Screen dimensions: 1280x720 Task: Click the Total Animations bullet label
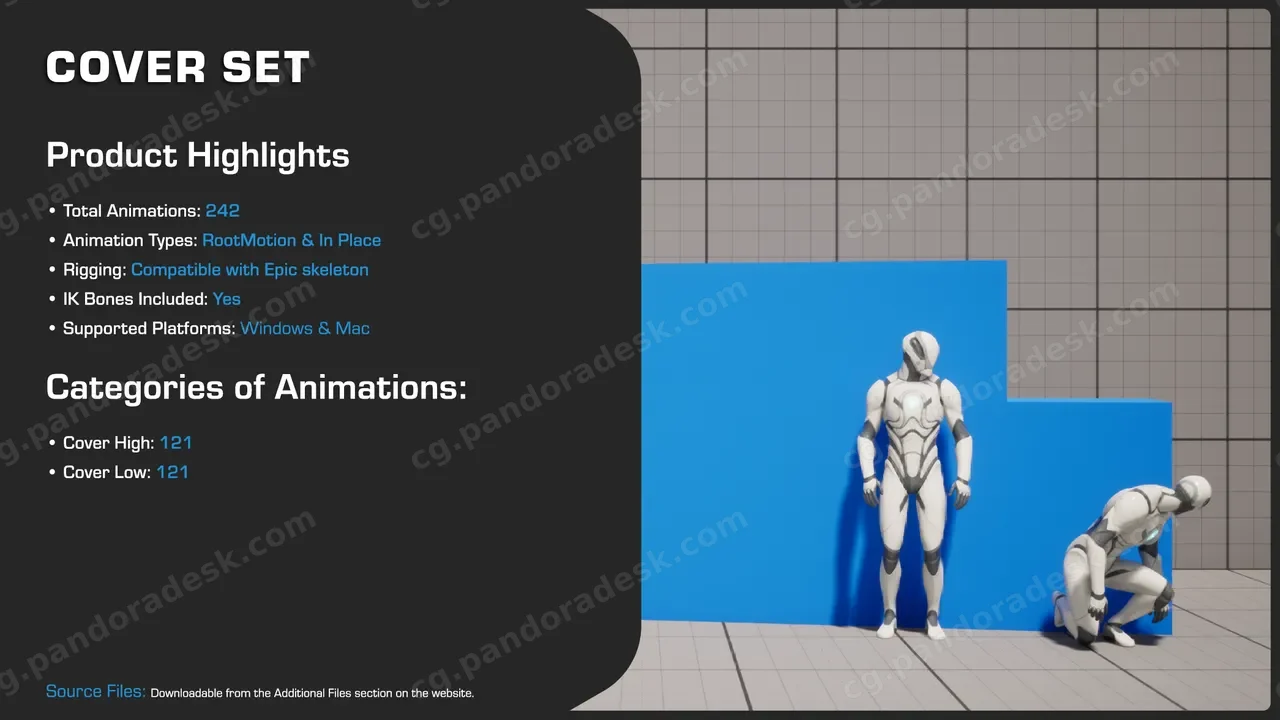pyautogui.click(x=132, y=211)
